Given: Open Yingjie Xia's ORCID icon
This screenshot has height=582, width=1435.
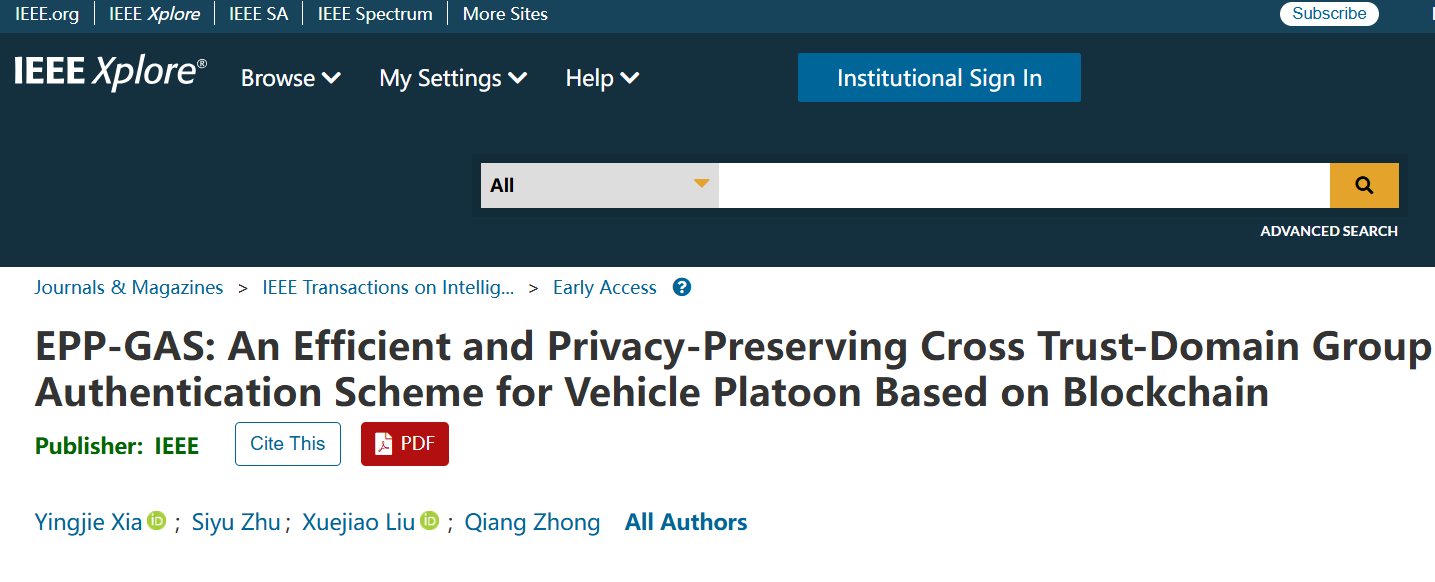Looking at the screenshot, I should pyautogui.click(x=156, y=521).
